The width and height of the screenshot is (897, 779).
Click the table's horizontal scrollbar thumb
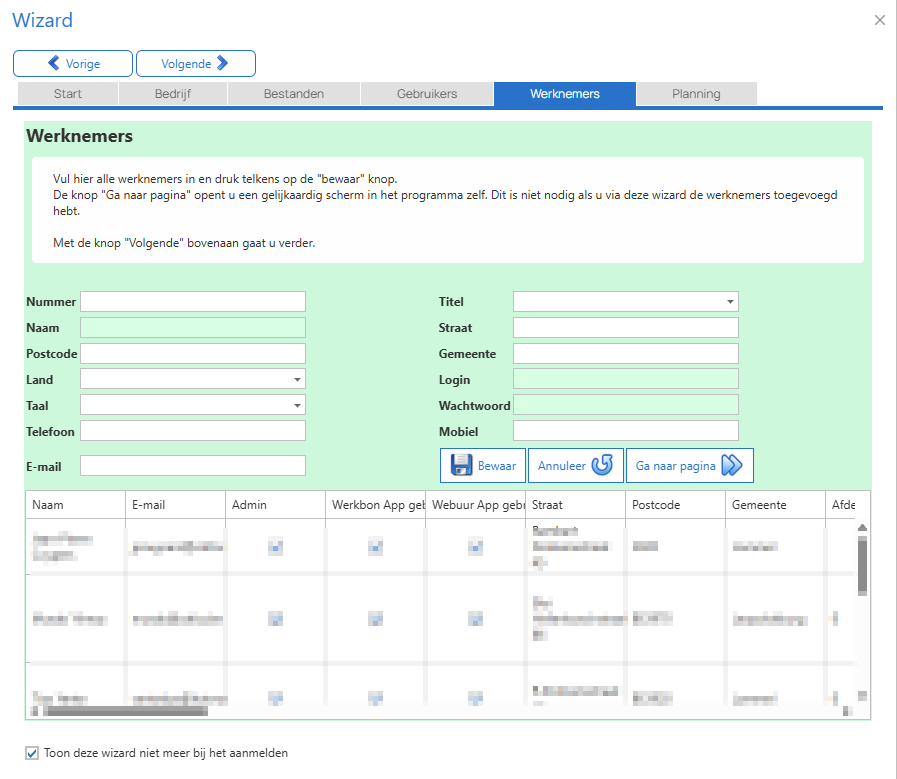click(x=125, y=712)
